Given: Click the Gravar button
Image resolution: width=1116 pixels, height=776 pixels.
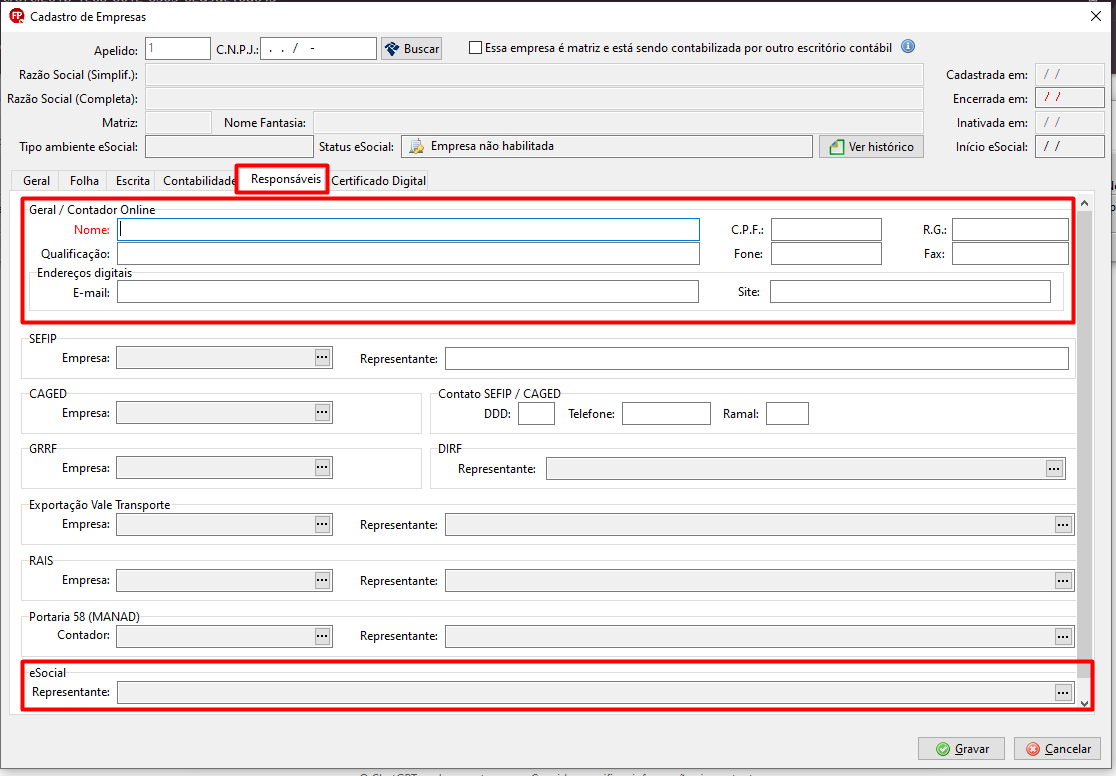Looking at the screenshot, I should [961, 749].
